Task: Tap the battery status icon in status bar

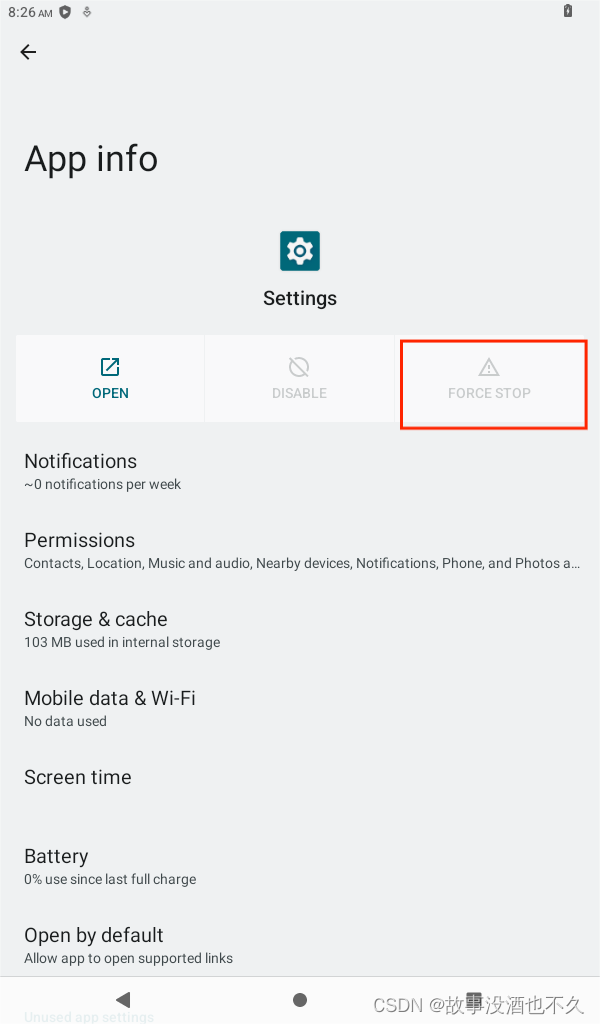Action: tap(567, 11)
